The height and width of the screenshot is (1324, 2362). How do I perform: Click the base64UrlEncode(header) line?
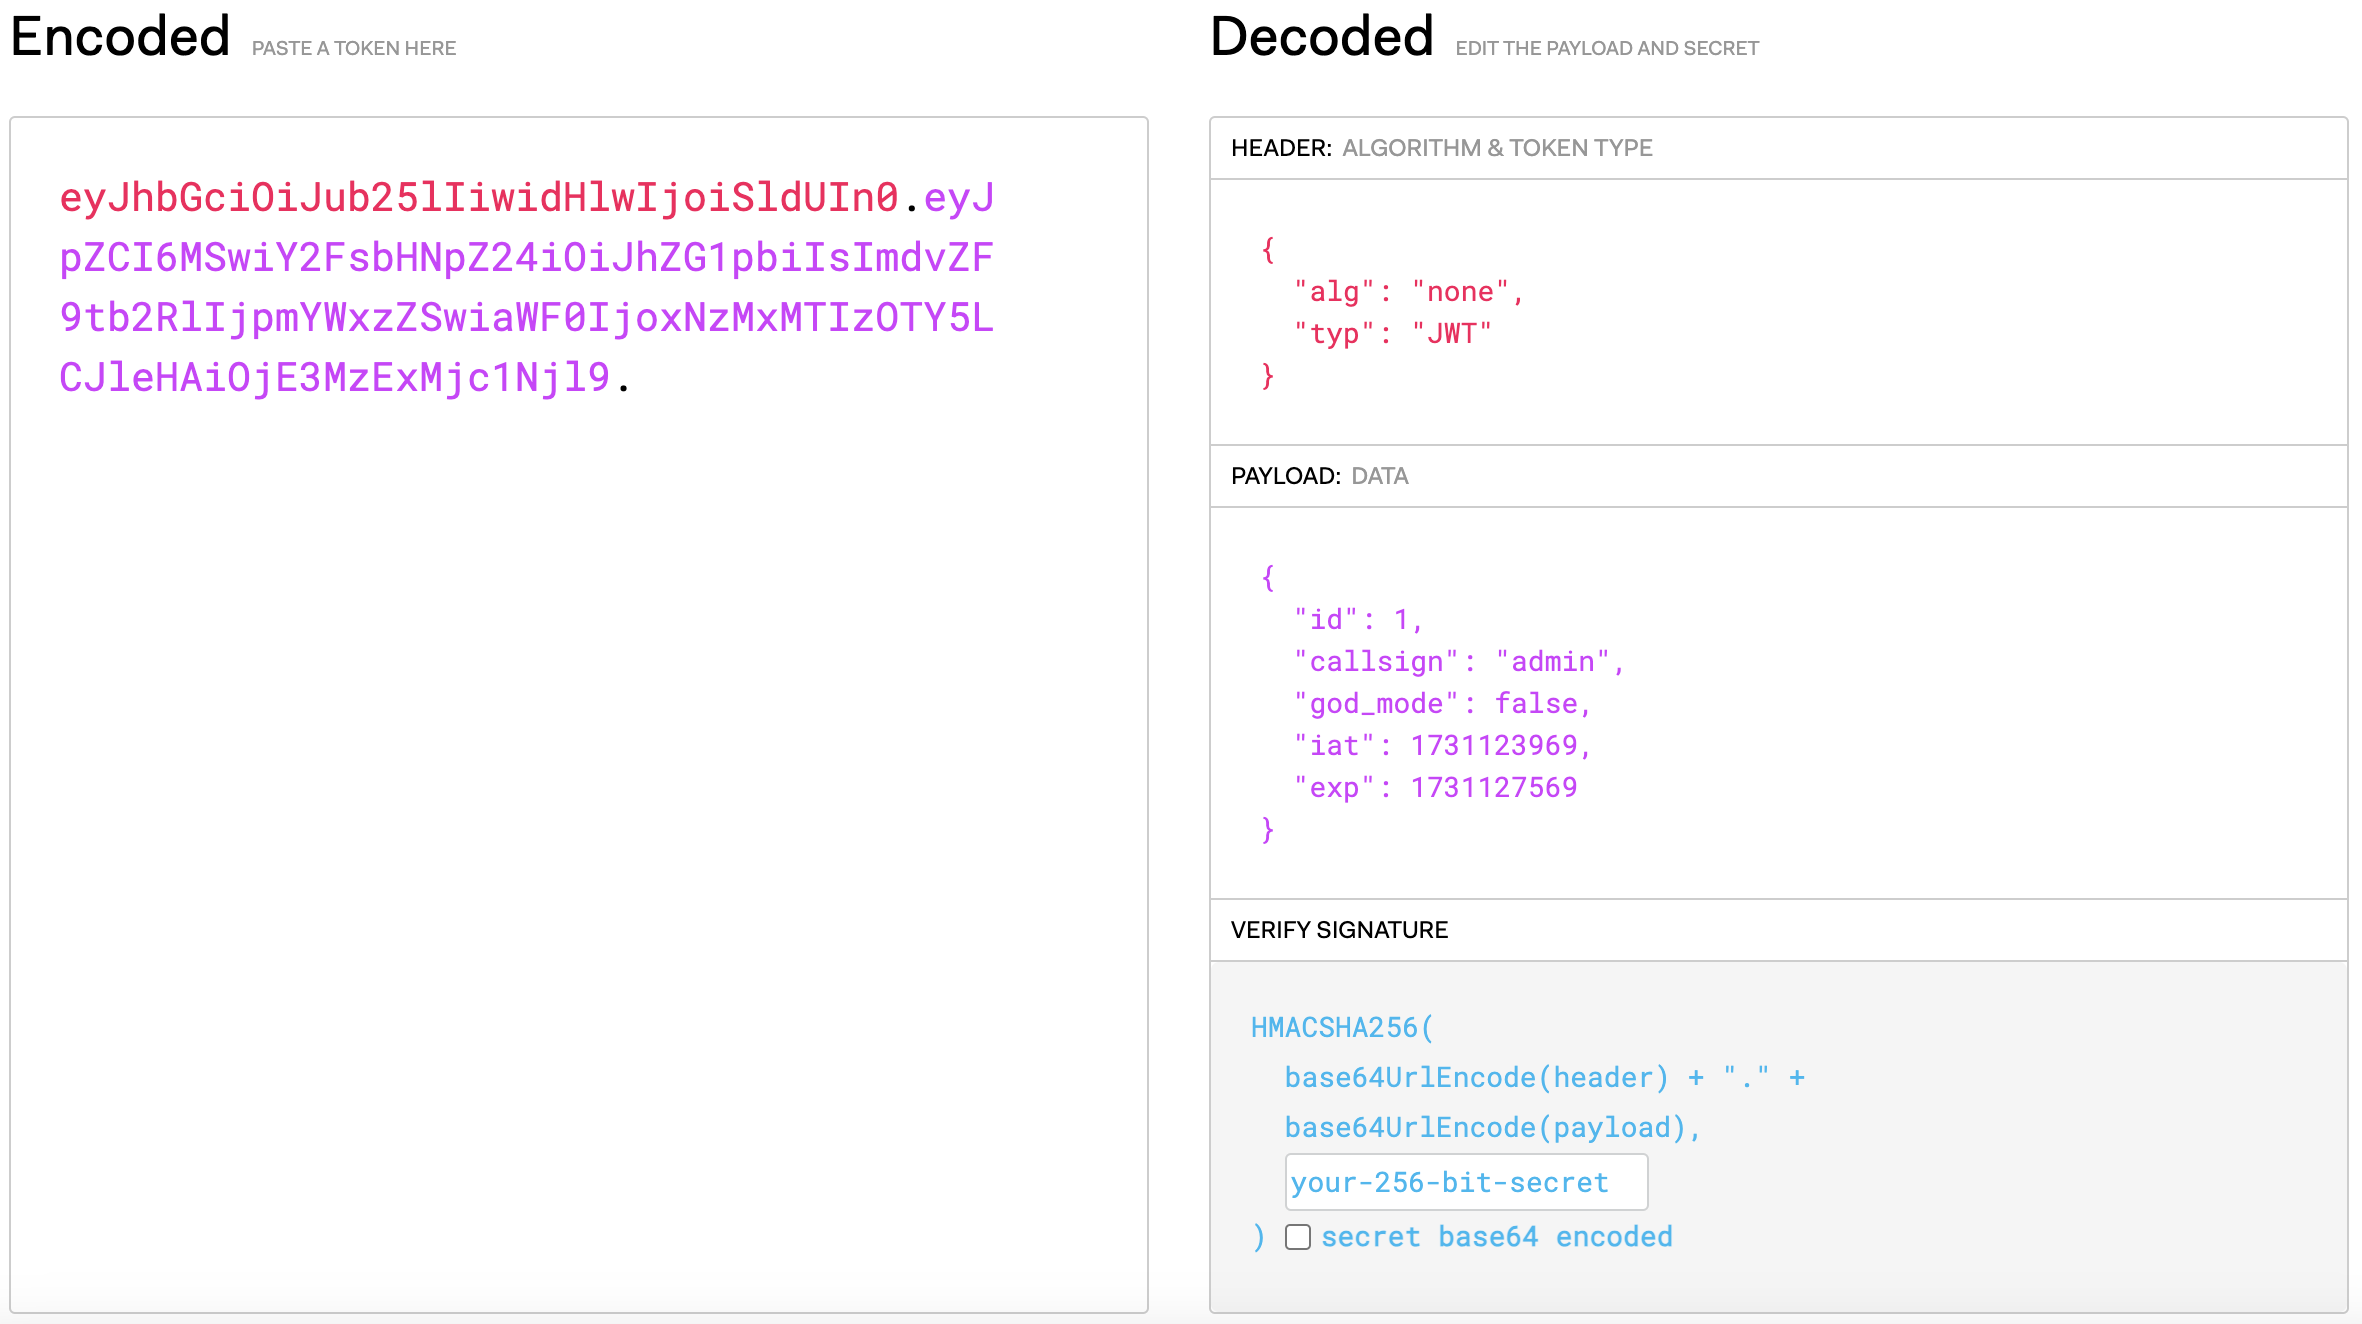click(1545, 1078)
